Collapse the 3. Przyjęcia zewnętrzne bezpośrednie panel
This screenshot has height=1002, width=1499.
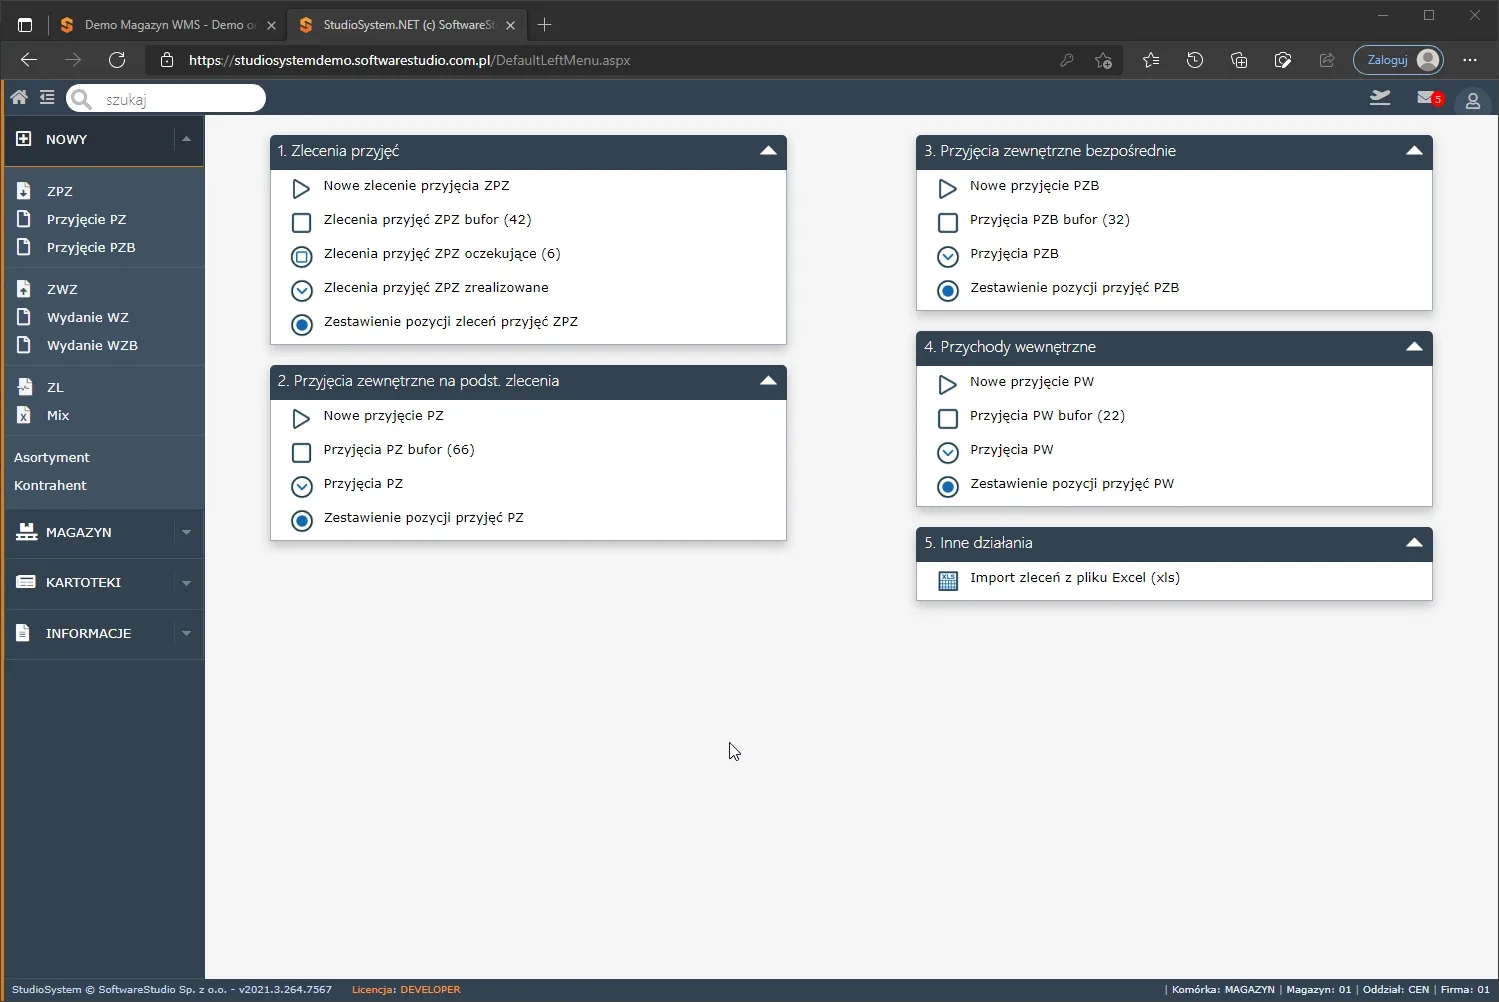pos(1414,151)
